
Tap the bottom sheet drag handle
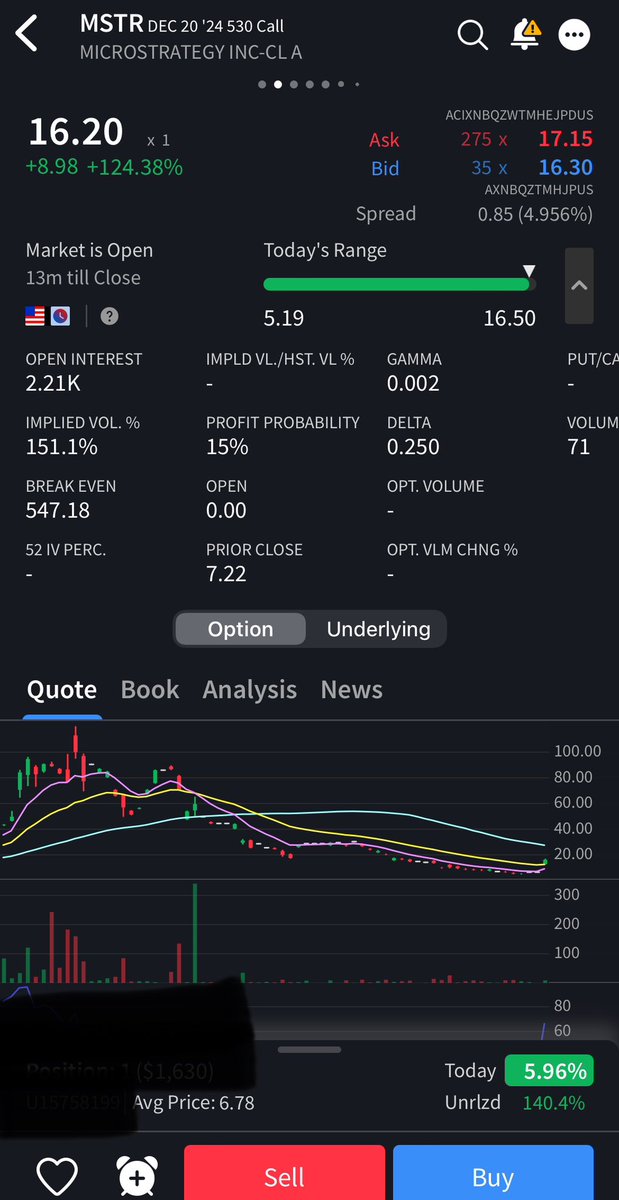[309, 1049]
